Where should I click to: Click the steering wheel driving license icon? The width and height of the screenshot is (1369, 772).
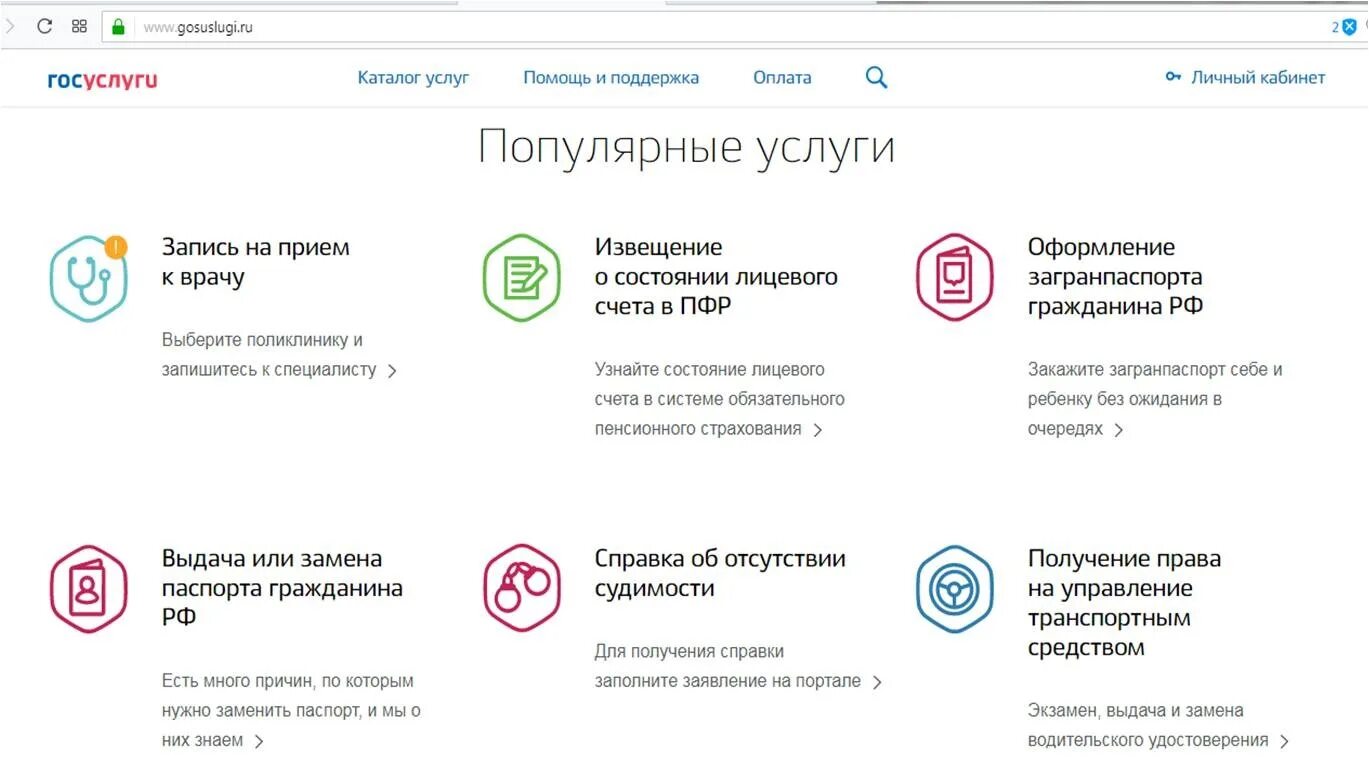click(x=955, y=589)
